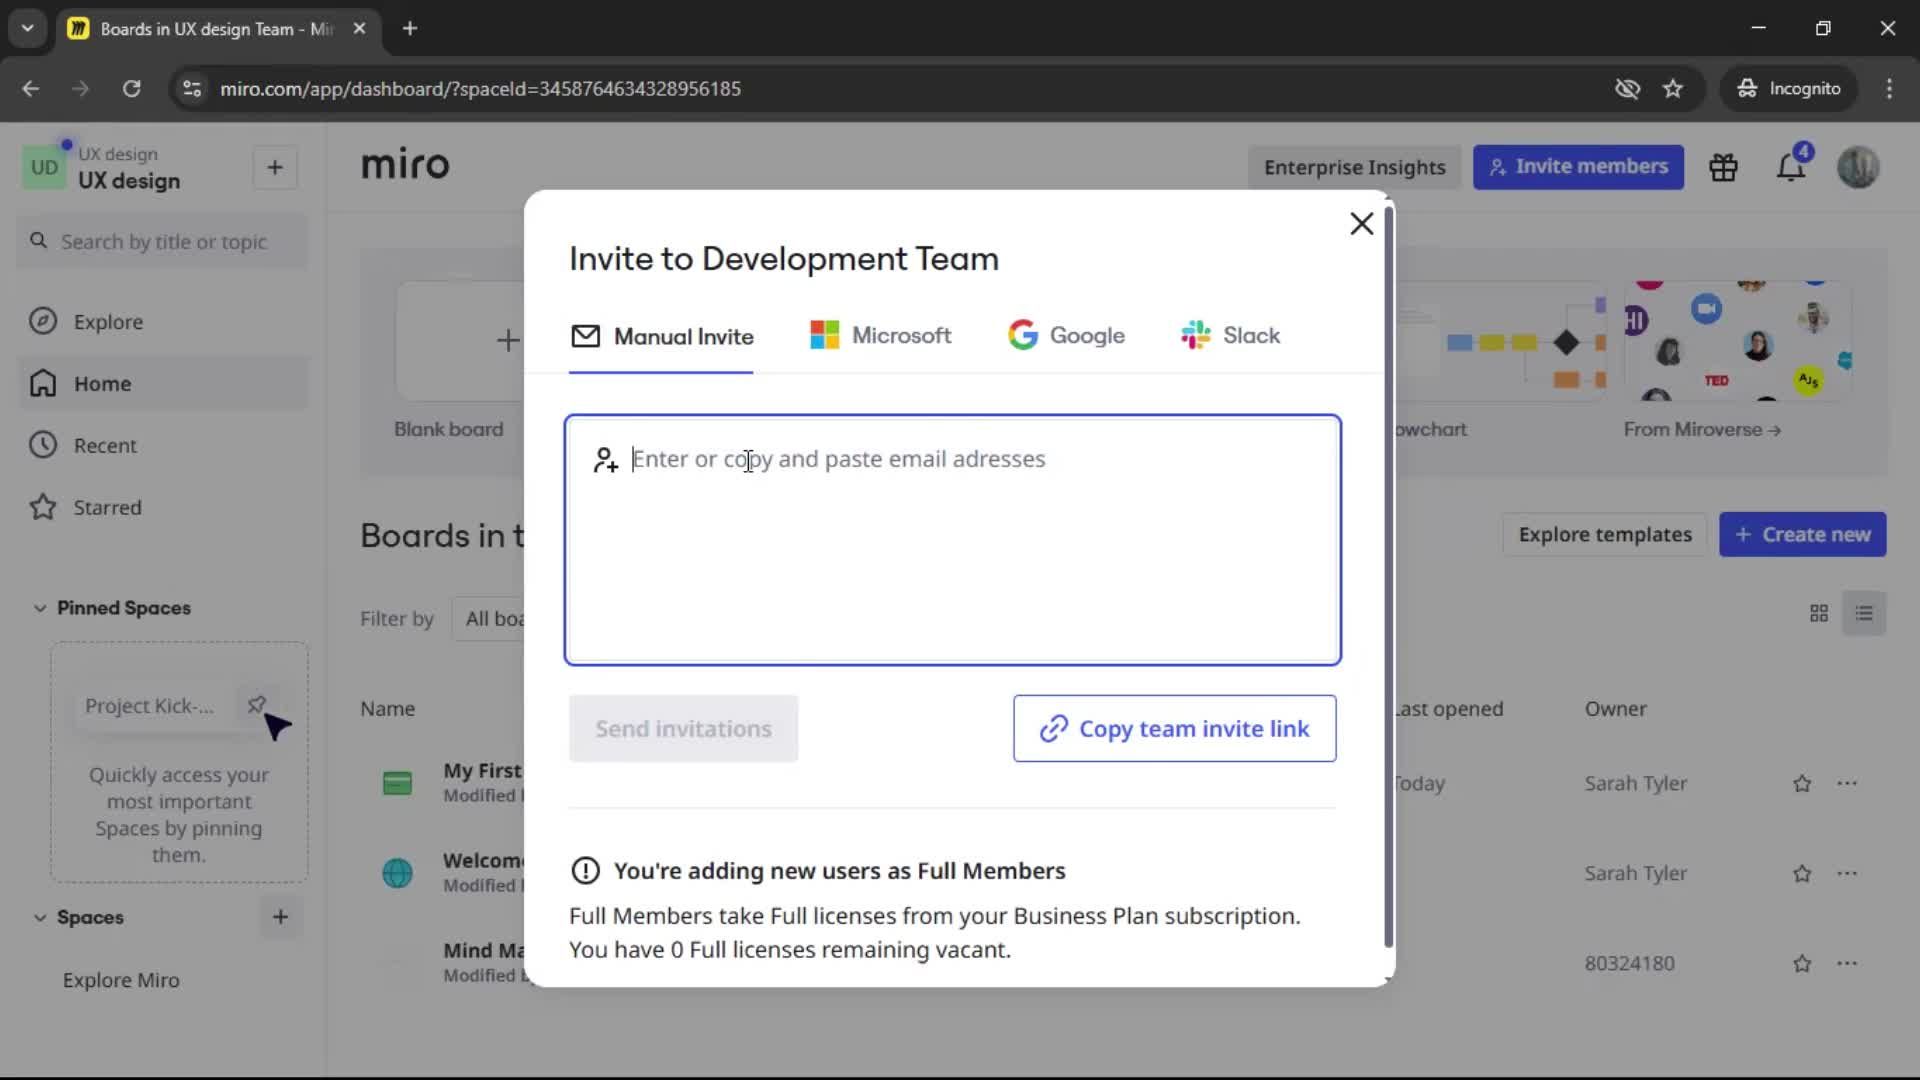Screen dimensions: 1920x1080
Task: Open more options for Welcome board row
Action: click(1847, 874)
